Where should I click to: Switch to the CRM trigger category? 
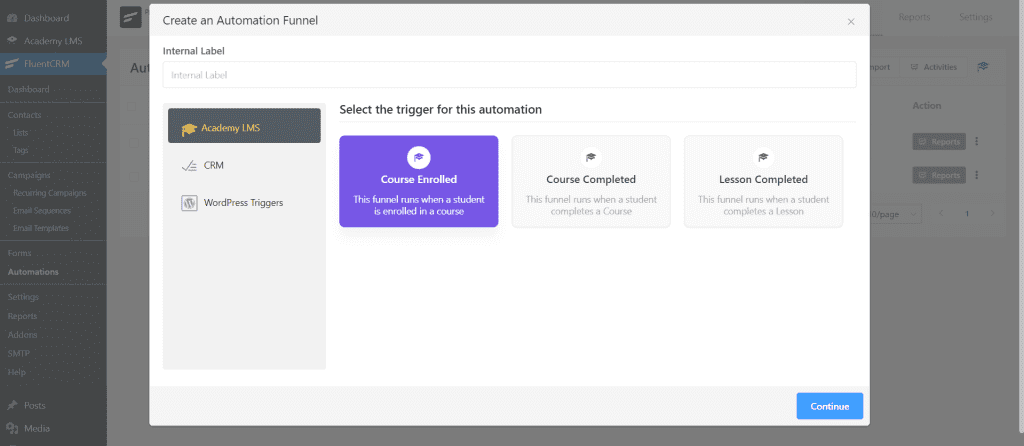tap(244, 166)
